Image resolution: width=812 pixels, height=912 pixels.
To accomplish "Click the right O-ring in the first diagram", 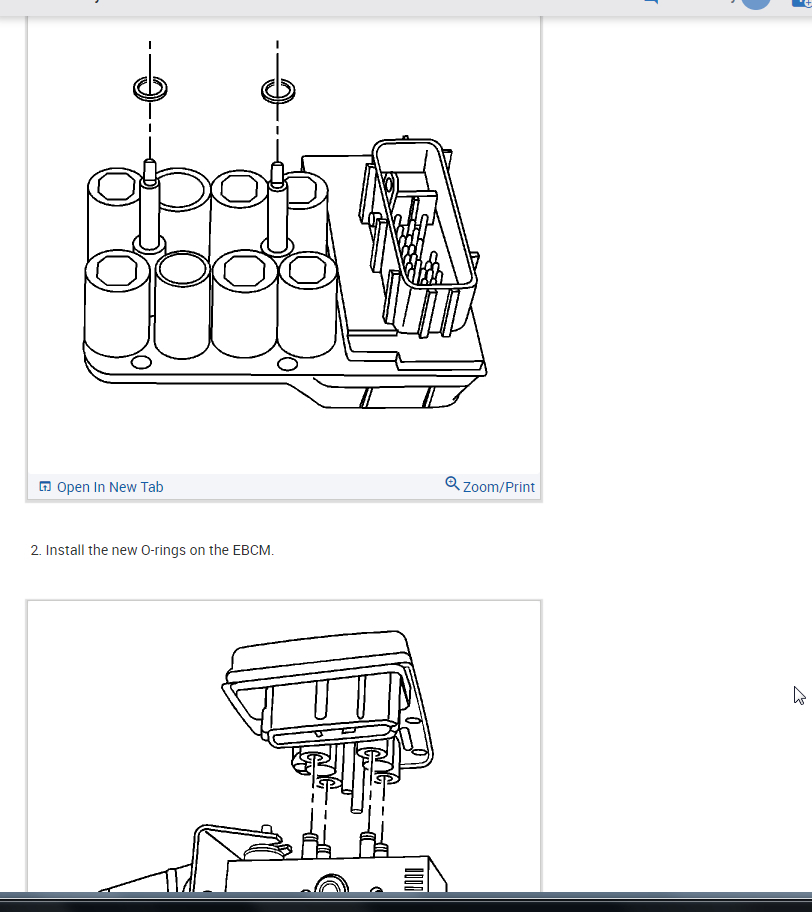I will 278,91.
